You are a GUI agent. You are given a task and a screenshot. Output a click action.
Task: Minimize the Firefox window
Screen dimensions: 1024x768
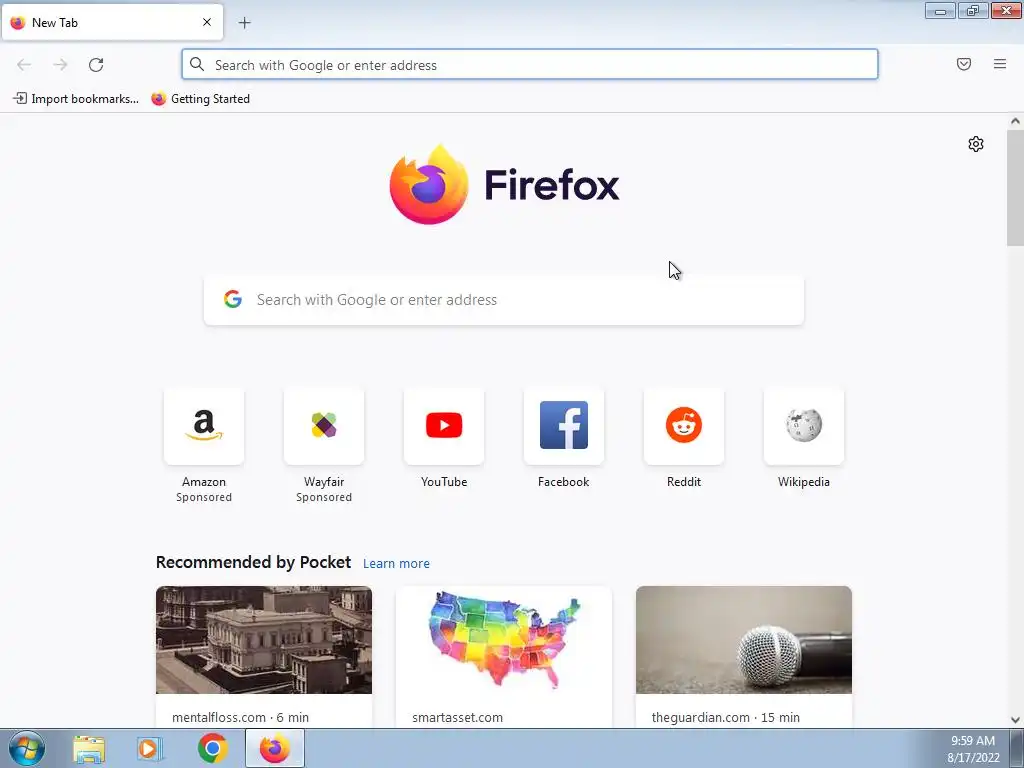tap(940, 10)
